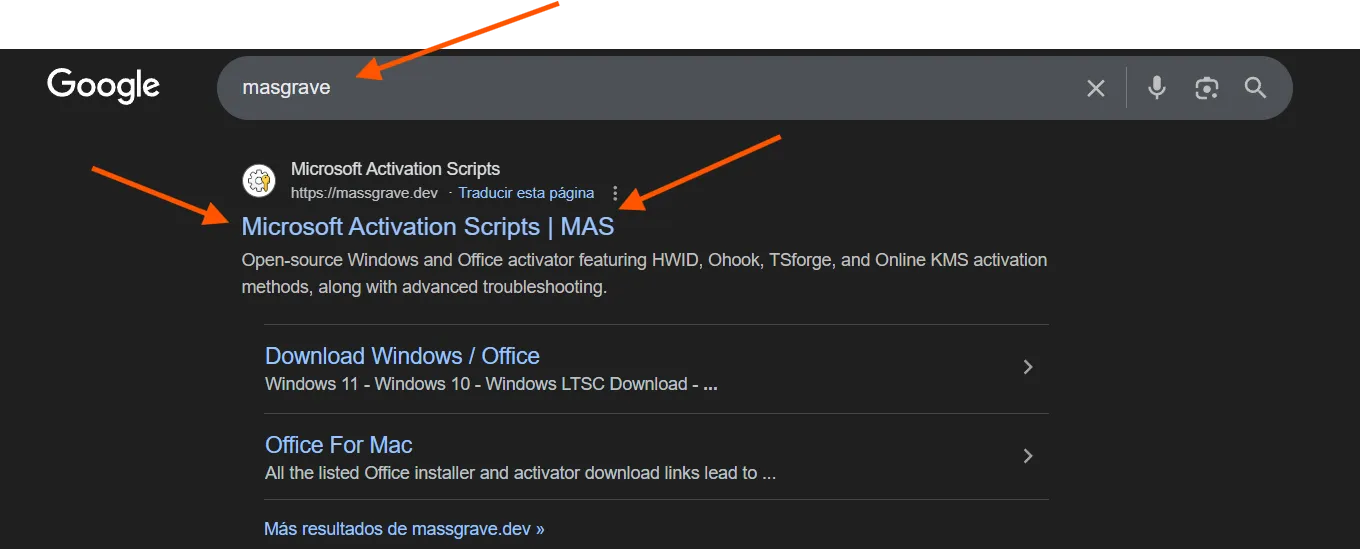Click the Google logo
The height and width of the screenshot is (549, 1360).
[103, 86]
